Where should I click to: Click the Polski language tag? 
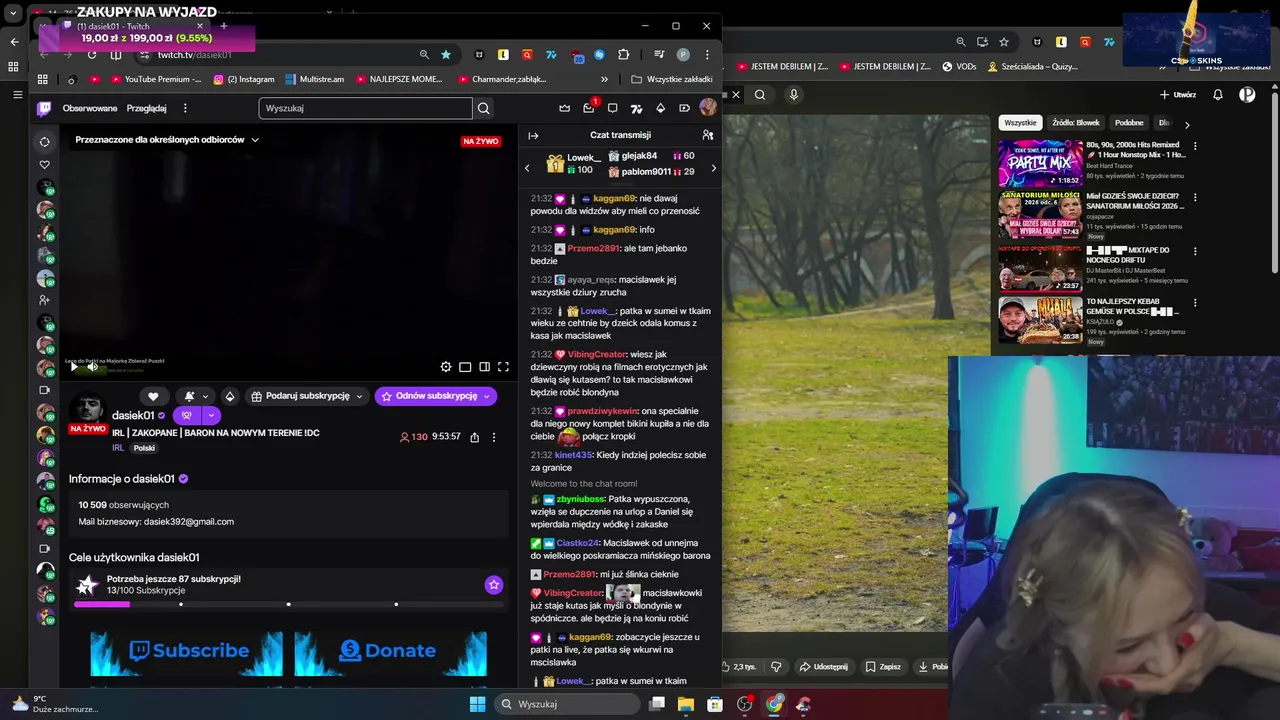pos(144,448)
